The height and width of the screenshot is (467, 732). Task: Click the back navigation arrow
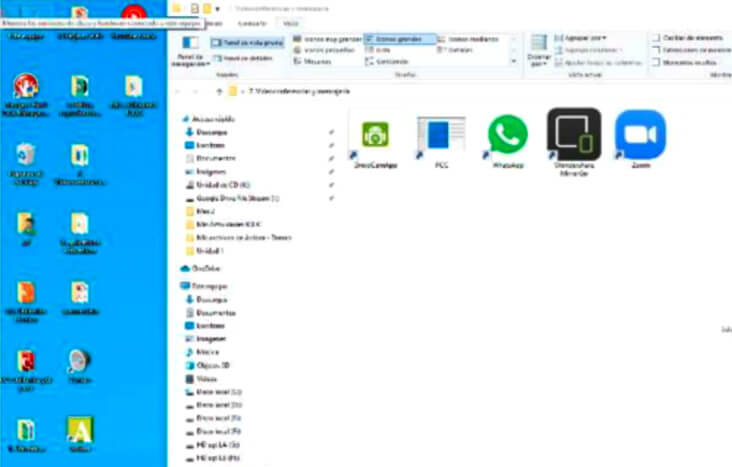pos(178,92)
